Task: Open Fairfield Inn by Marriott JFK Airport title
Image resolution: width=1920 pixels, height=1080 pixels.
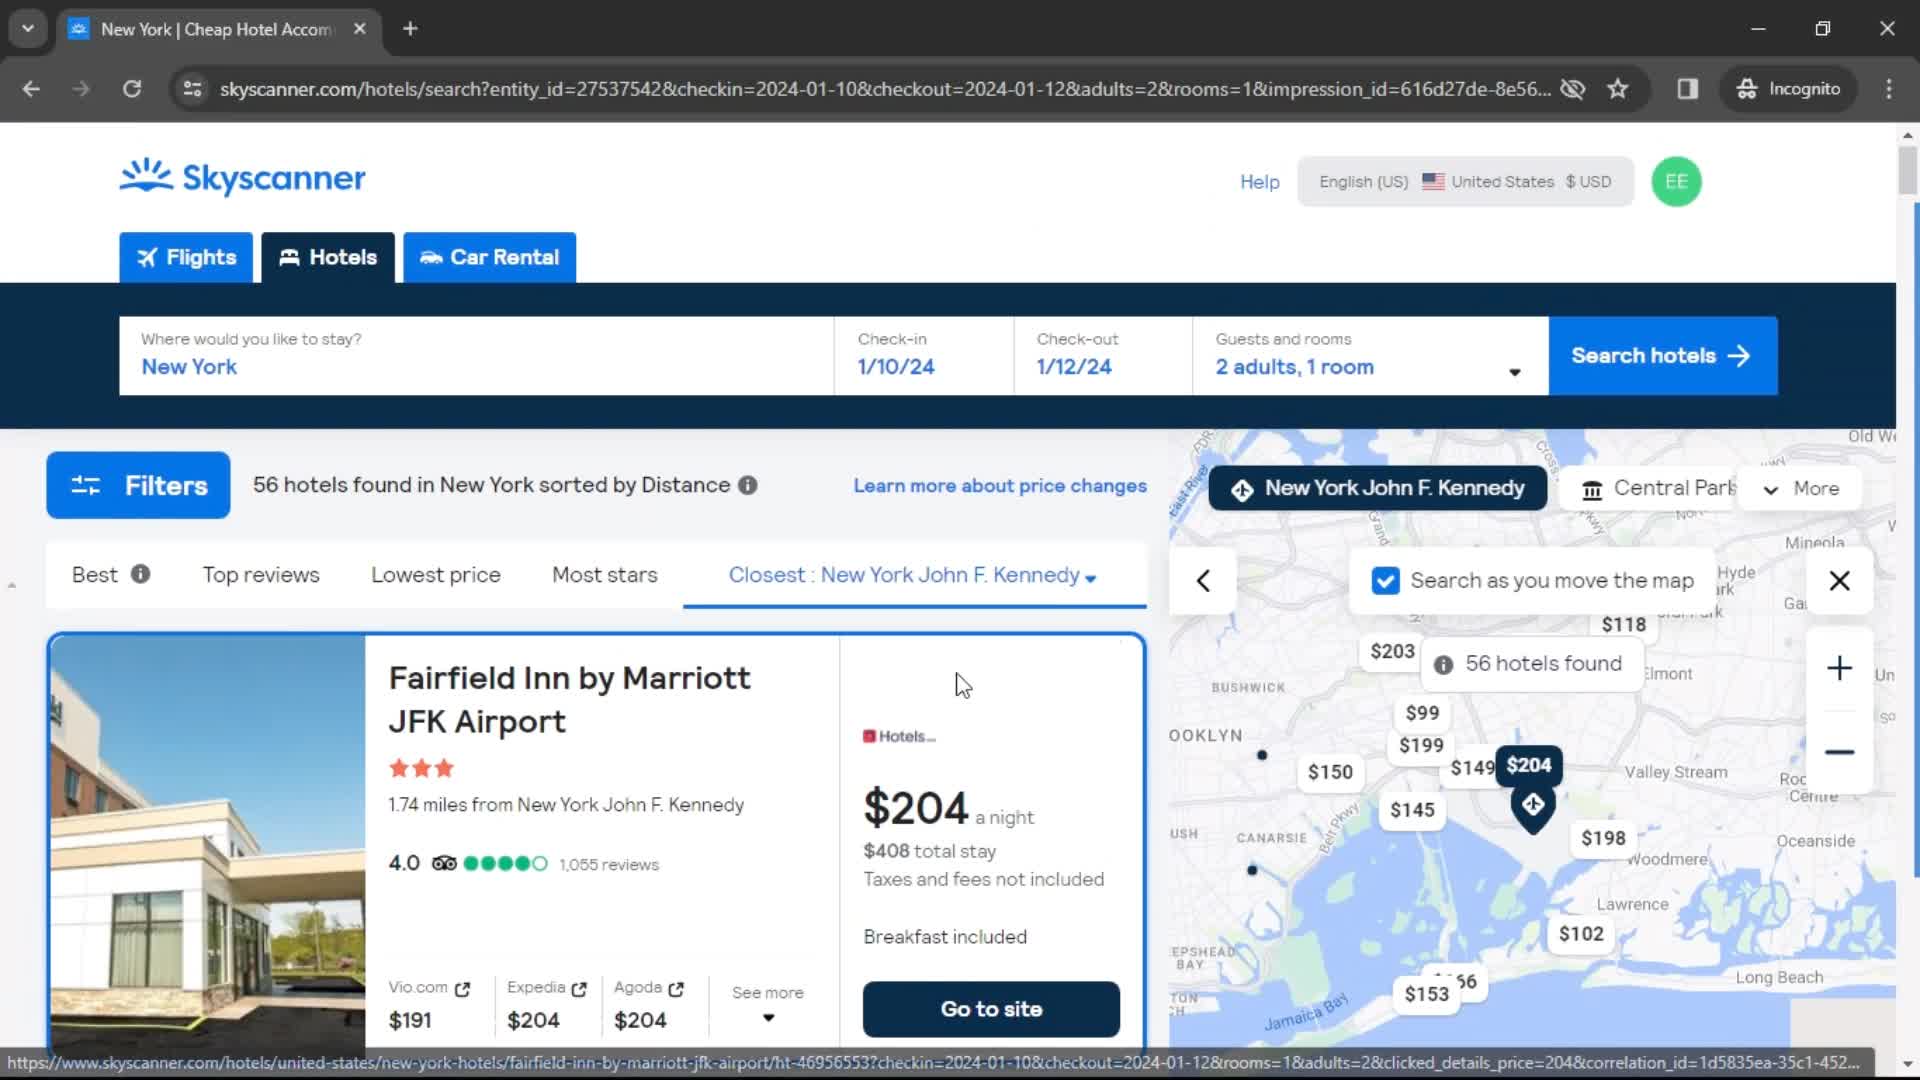Action: click(x=569, y=700)
